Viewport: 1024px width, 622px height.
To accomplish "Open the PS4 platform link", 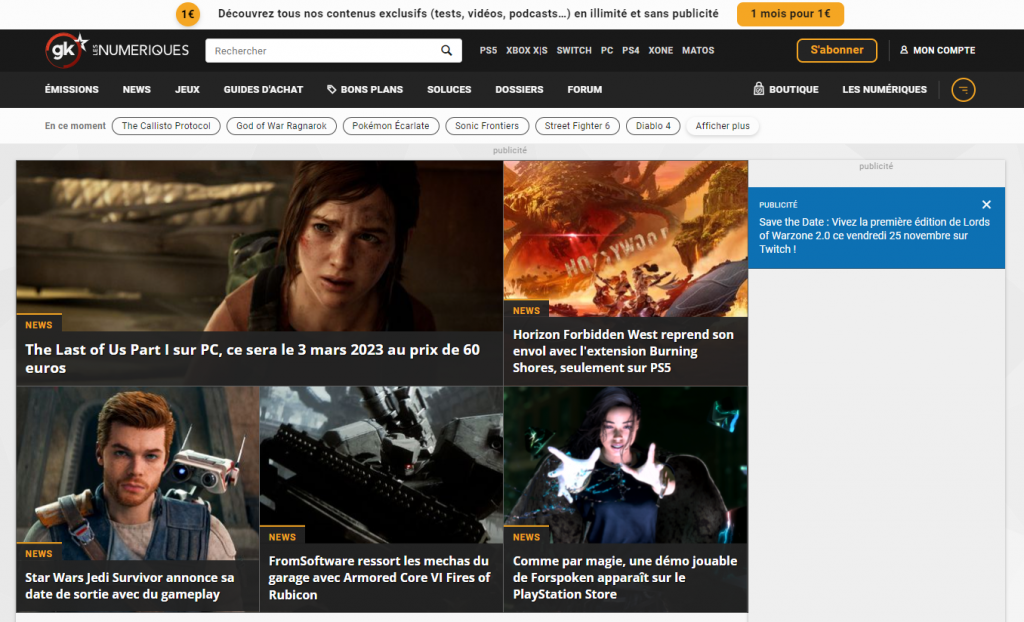I will [630, 50].
